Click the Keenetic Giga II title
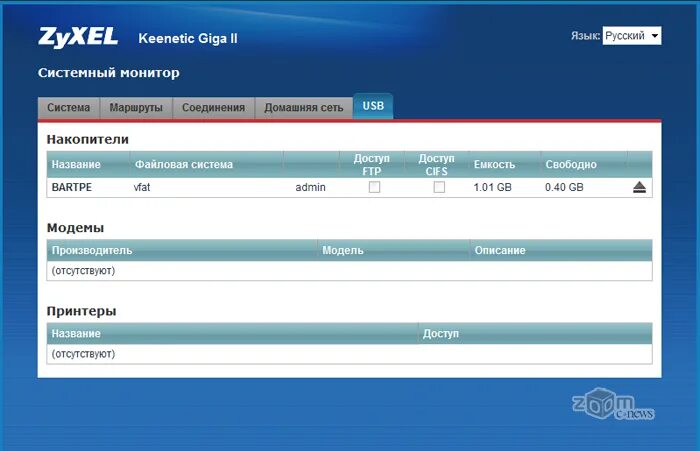 pyautogui.click(x=187, y=39)
